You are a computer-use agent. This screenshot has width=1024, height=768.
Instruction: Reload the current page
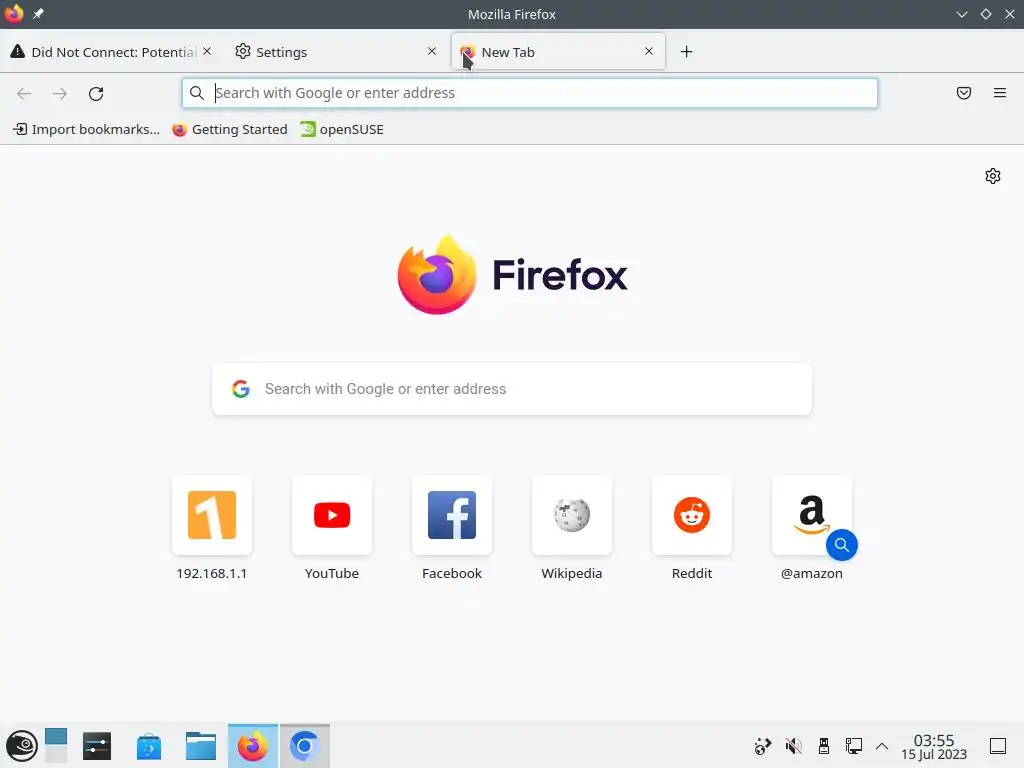(x=96, y=93)
